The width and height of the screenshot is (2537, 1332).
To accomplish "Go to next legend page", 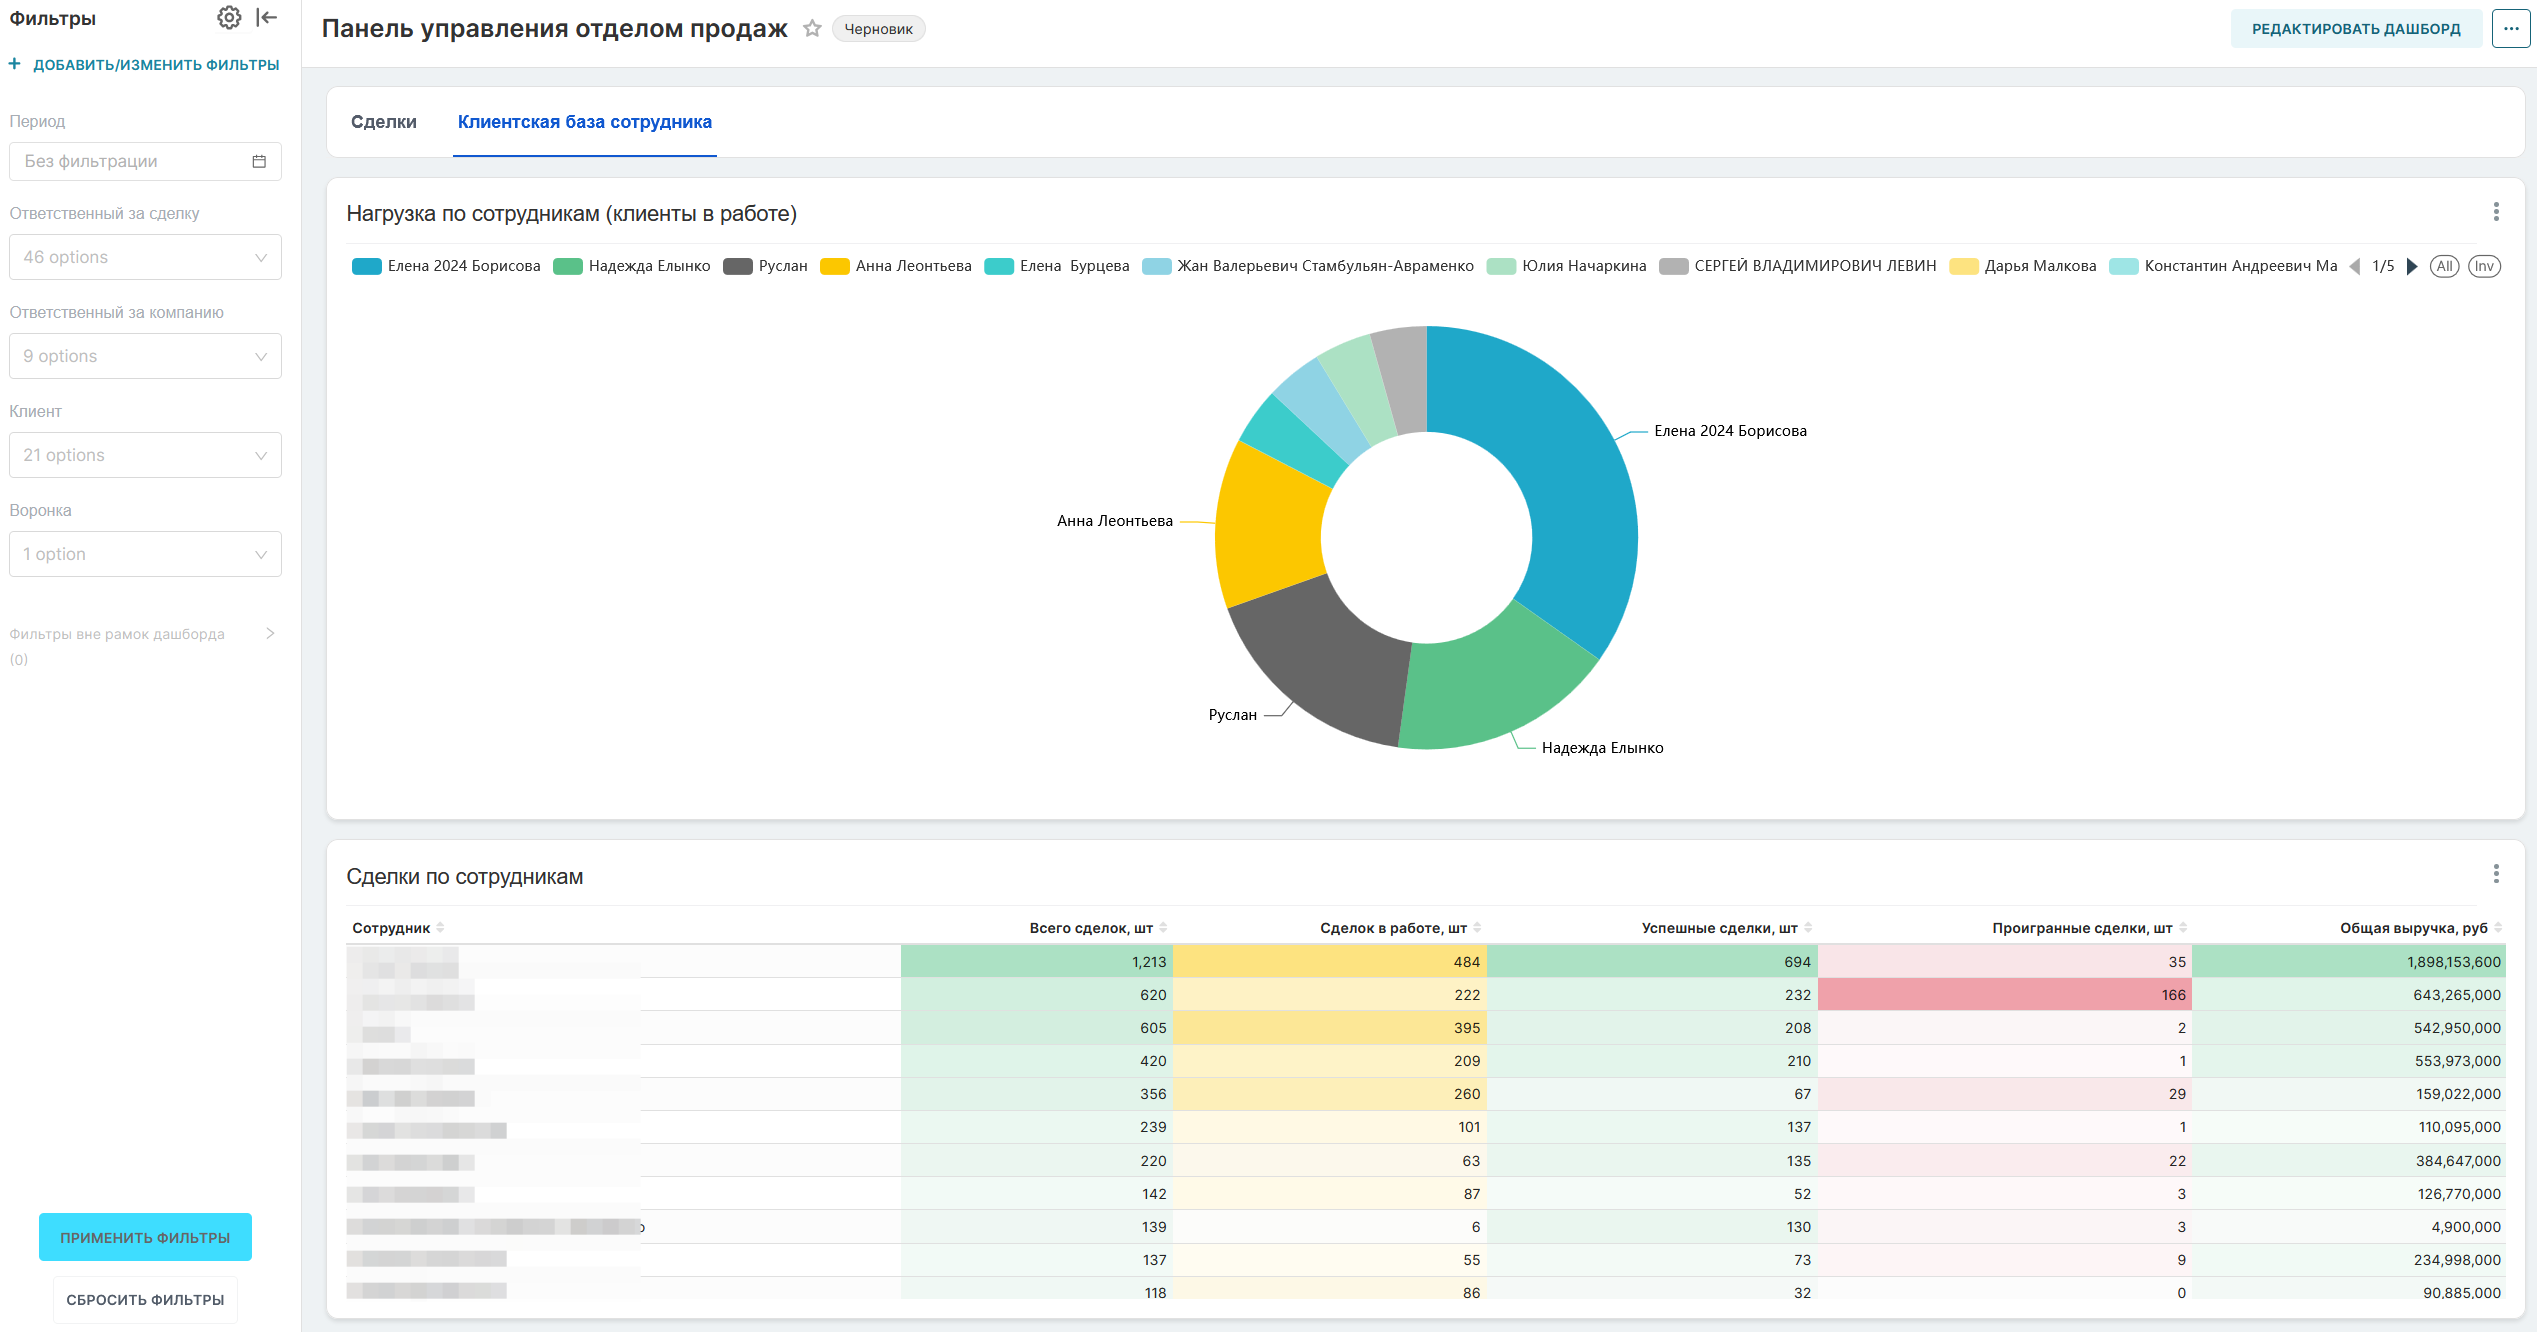I will pos(2412,266).
